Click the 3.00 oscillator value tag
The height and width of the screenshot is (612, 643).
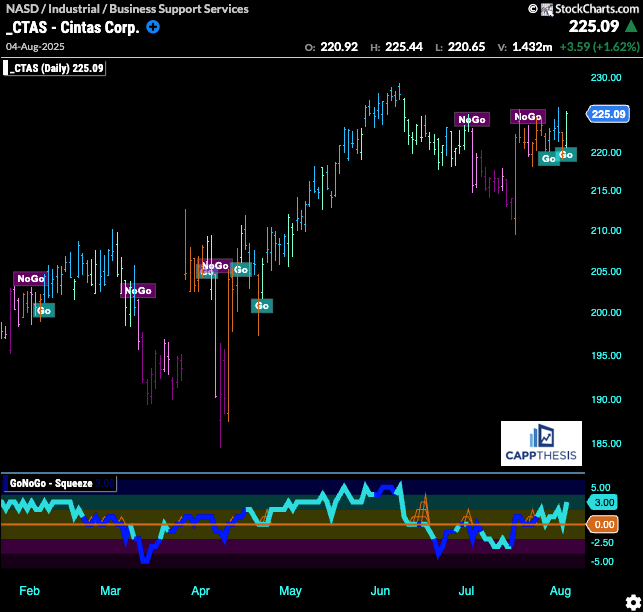[x=603, y=502]
